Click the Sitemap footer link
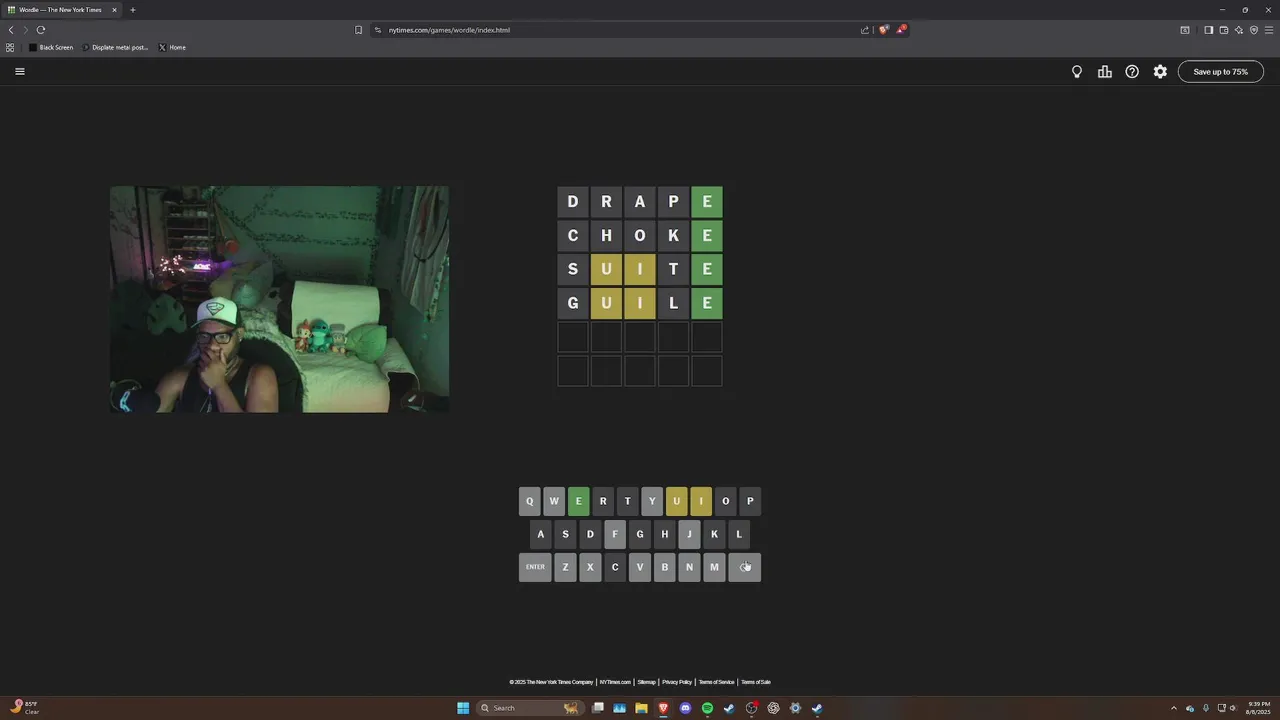 647,682
